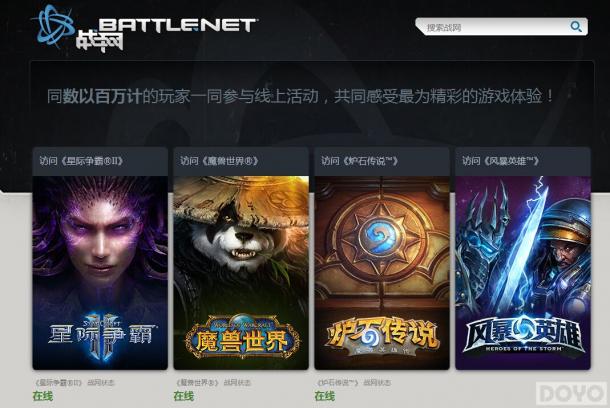Screen dimensions: 610x408
Task: Click into the 搜索战网 search field
Action: coord(494,27)
